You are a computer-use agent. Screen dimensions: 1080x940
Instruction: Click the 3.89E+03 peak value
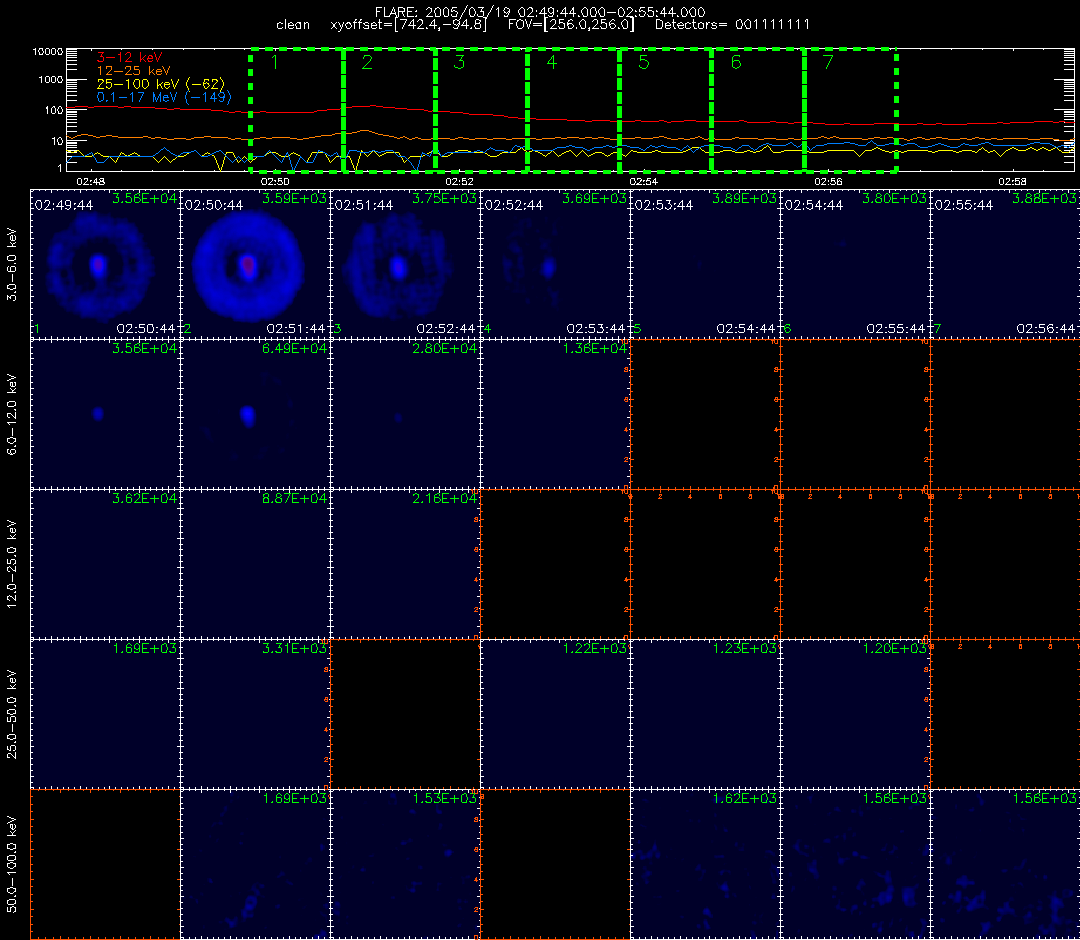745,198
